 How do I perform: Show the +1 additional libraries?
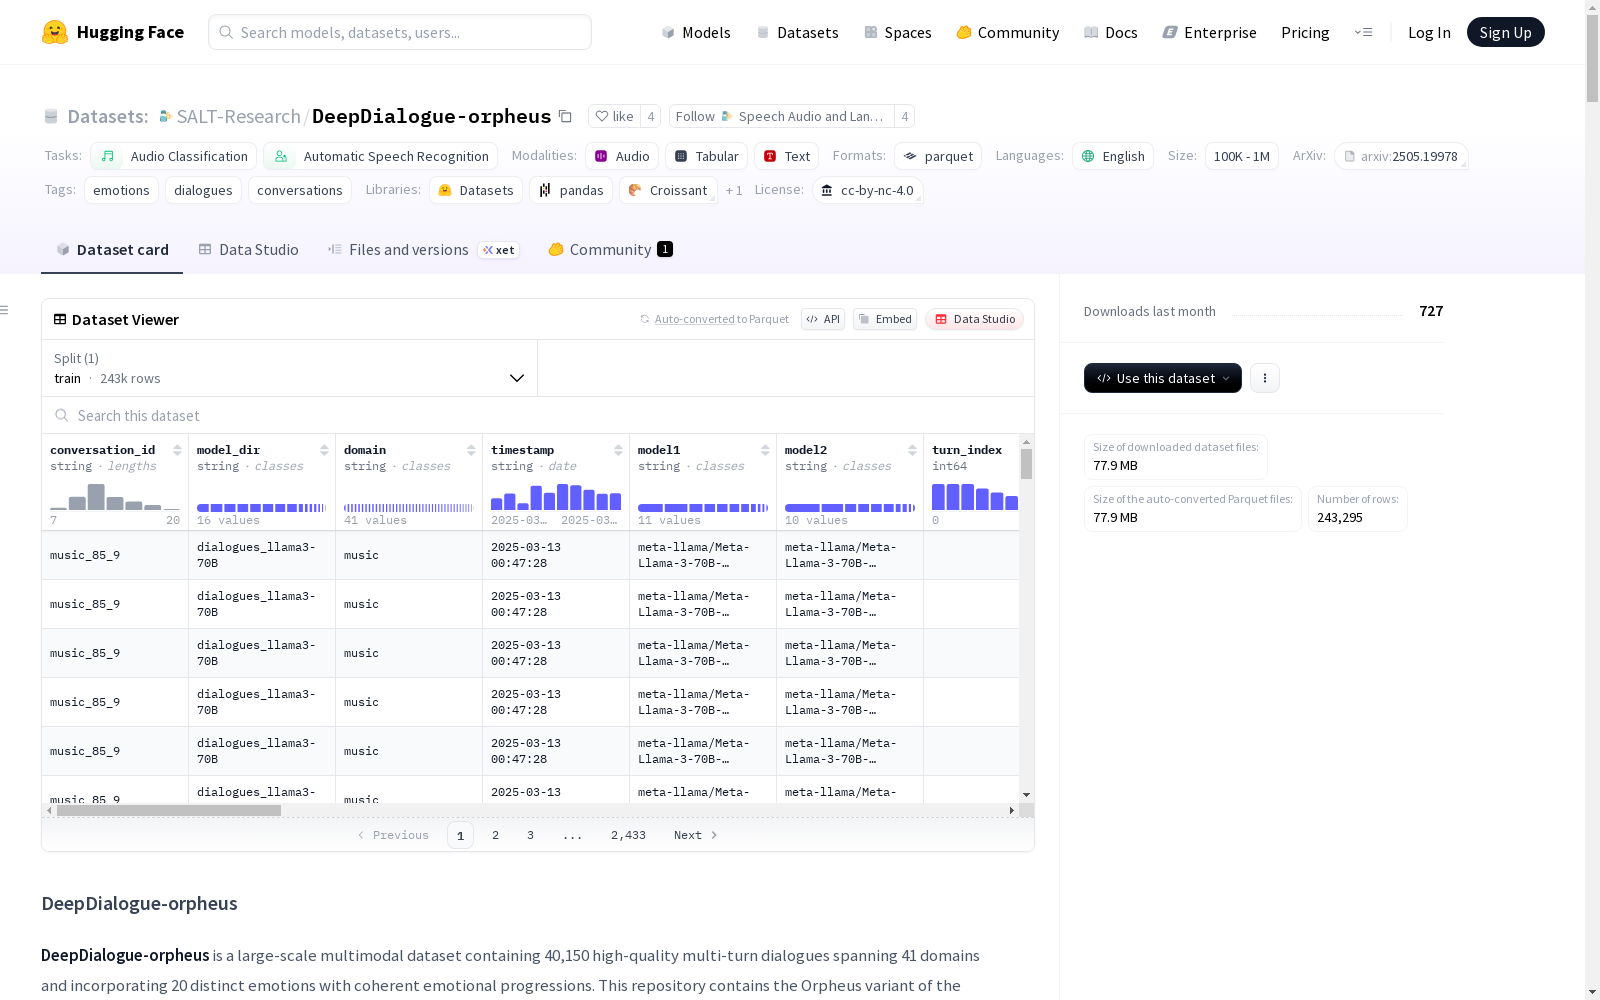(x=734, y=190)
